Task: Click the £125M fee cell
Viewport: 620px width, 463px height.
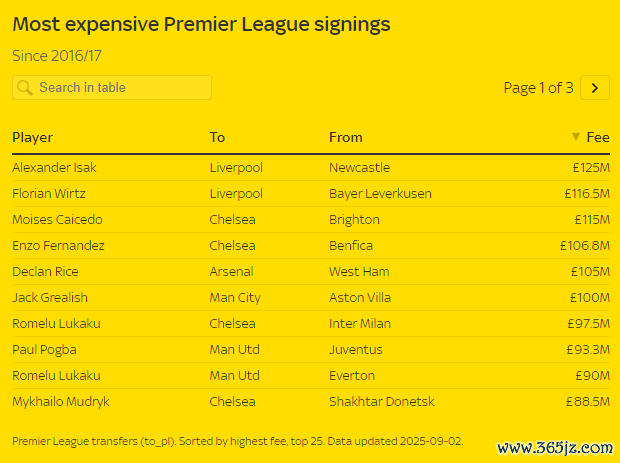Action: 591,168
